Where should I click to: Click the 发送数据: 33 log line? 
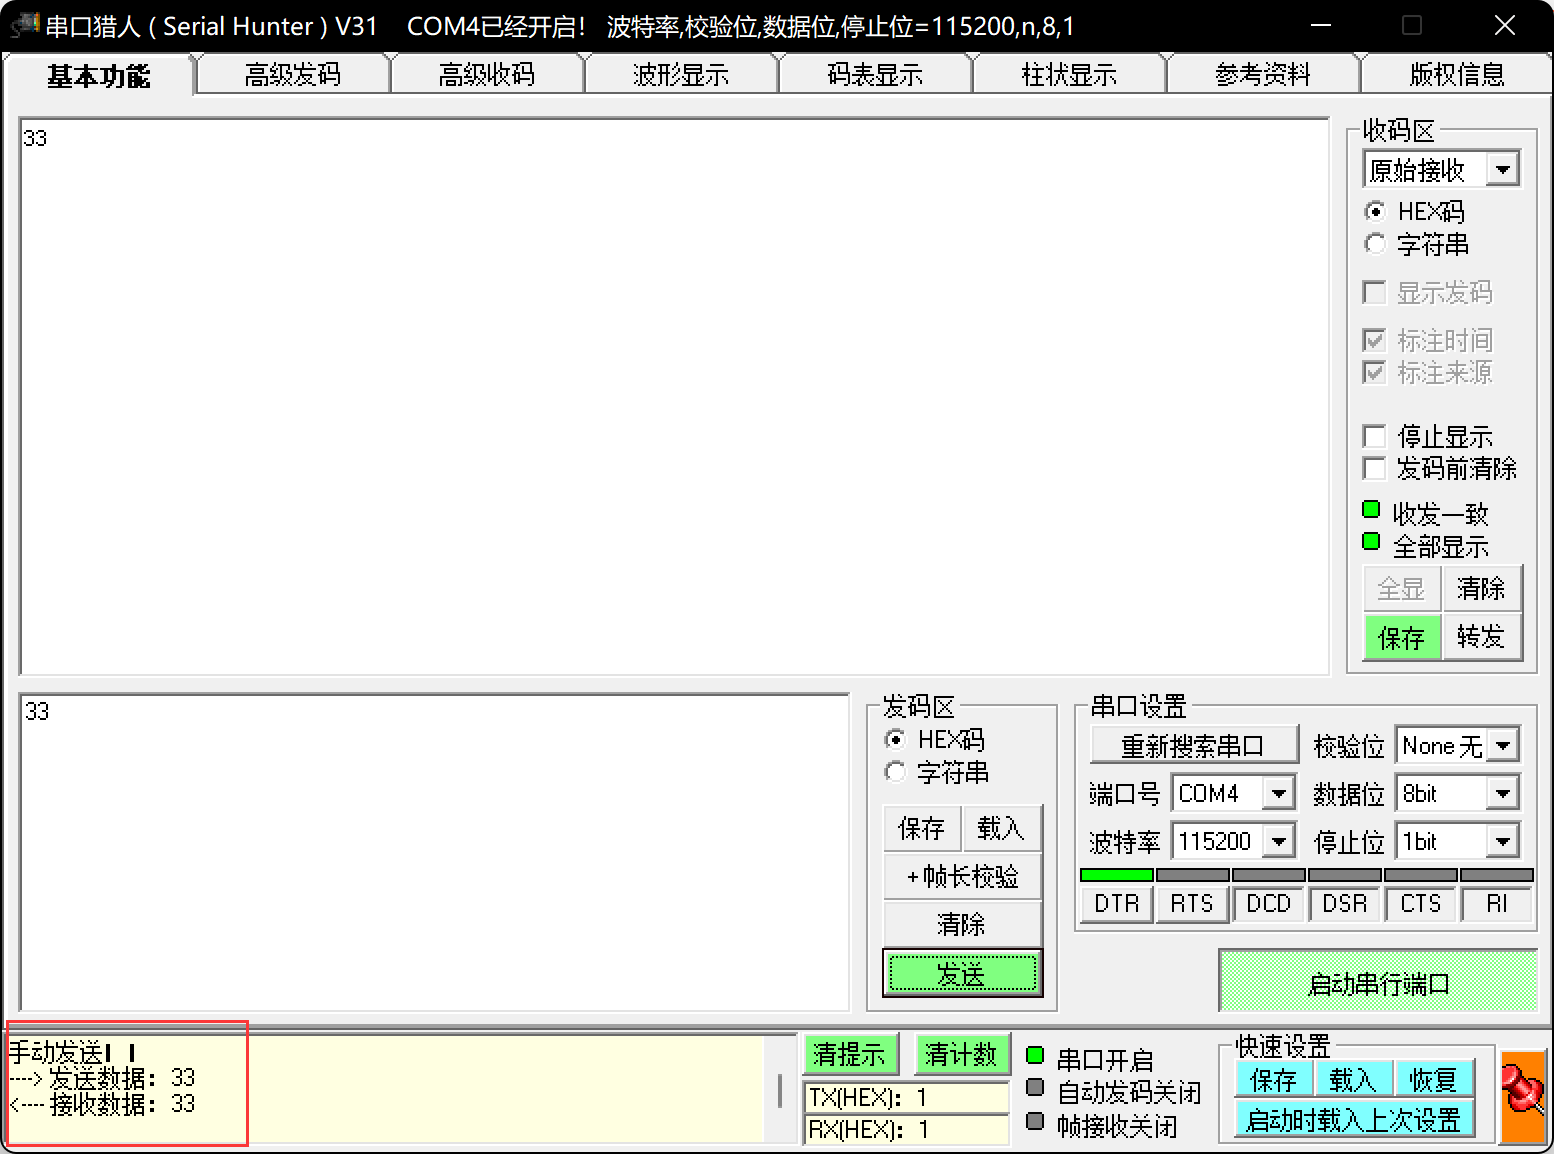[102, 1078]
